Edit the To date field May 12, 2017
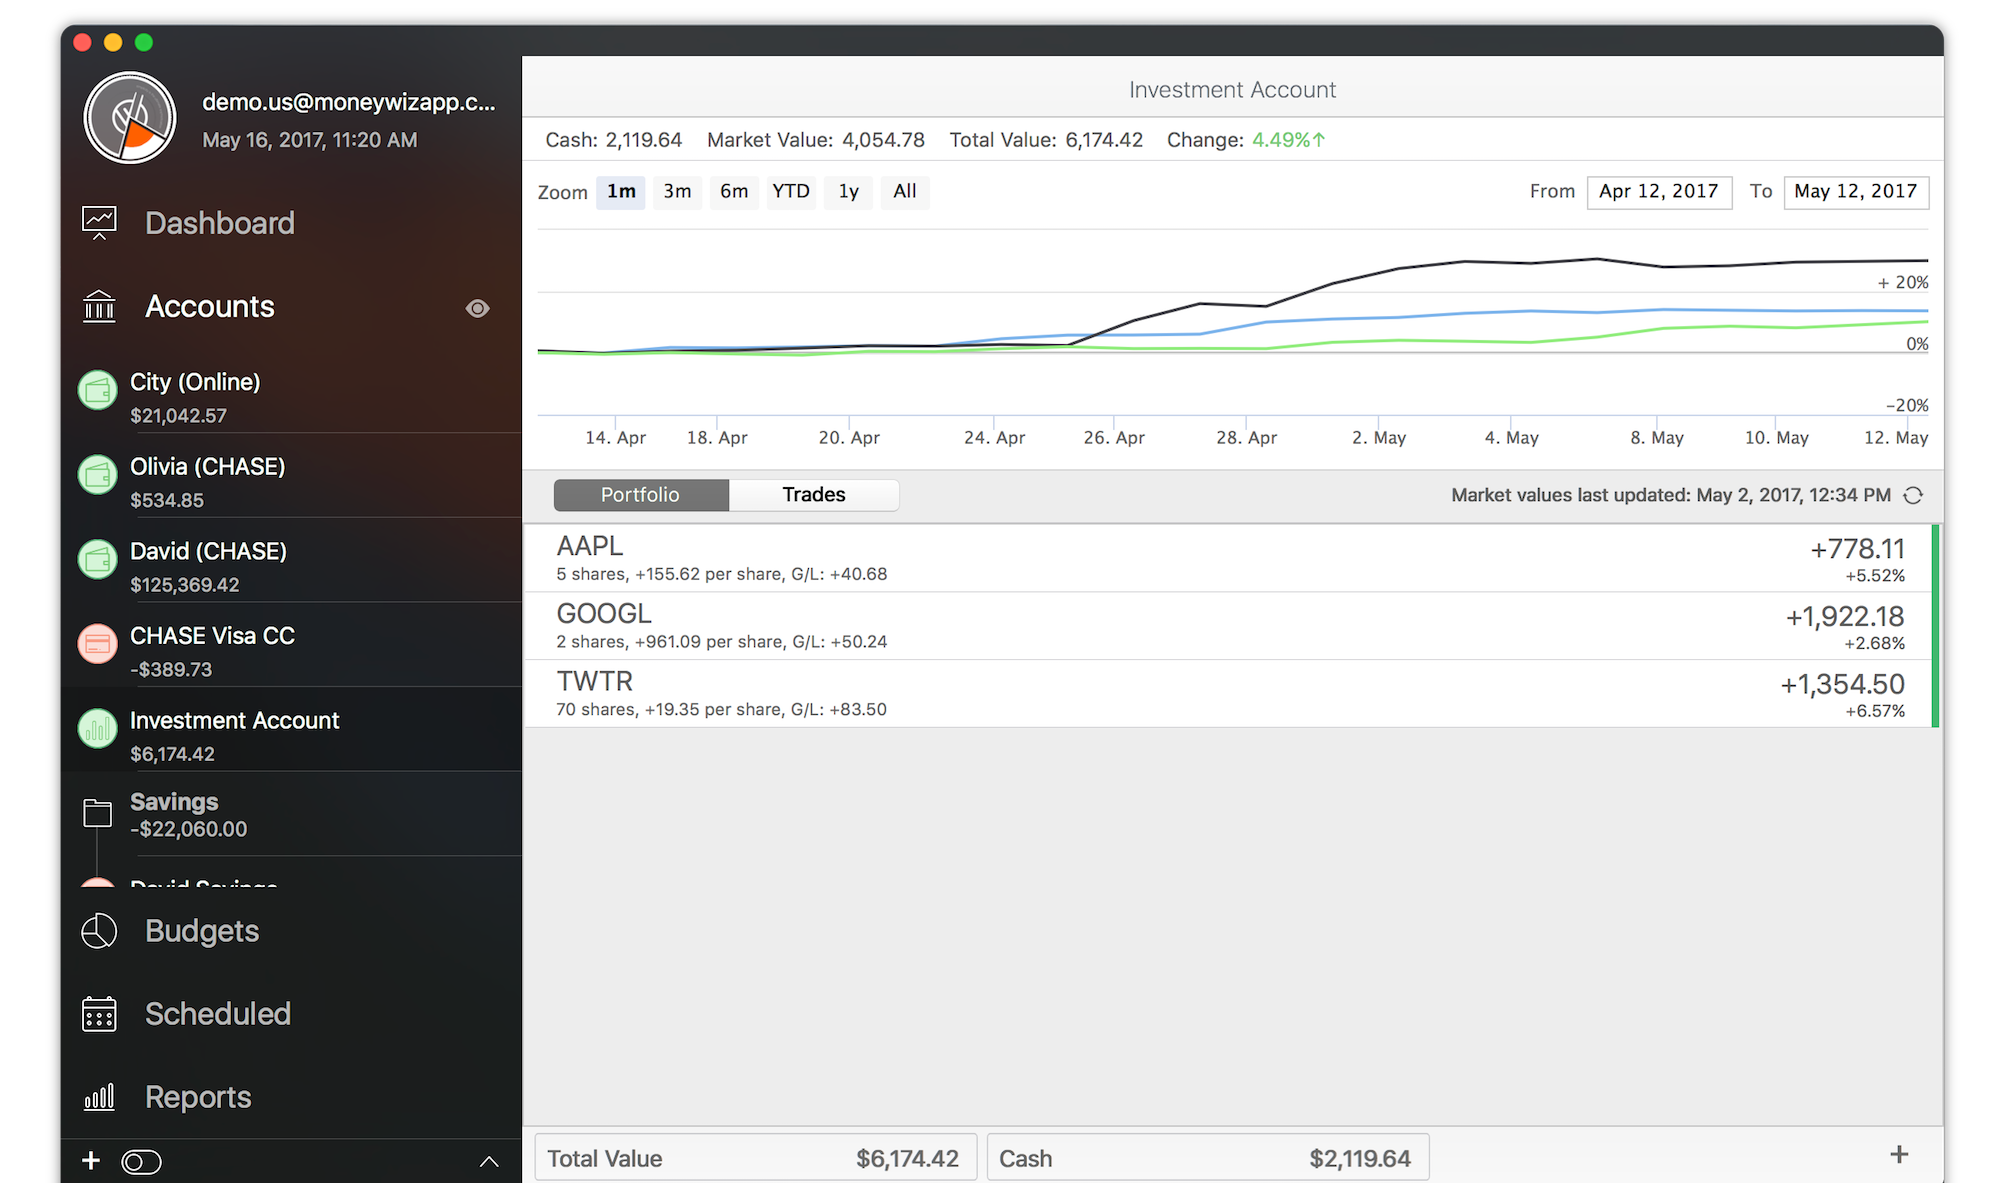 pyautogui.click(x=1856, y=192)
